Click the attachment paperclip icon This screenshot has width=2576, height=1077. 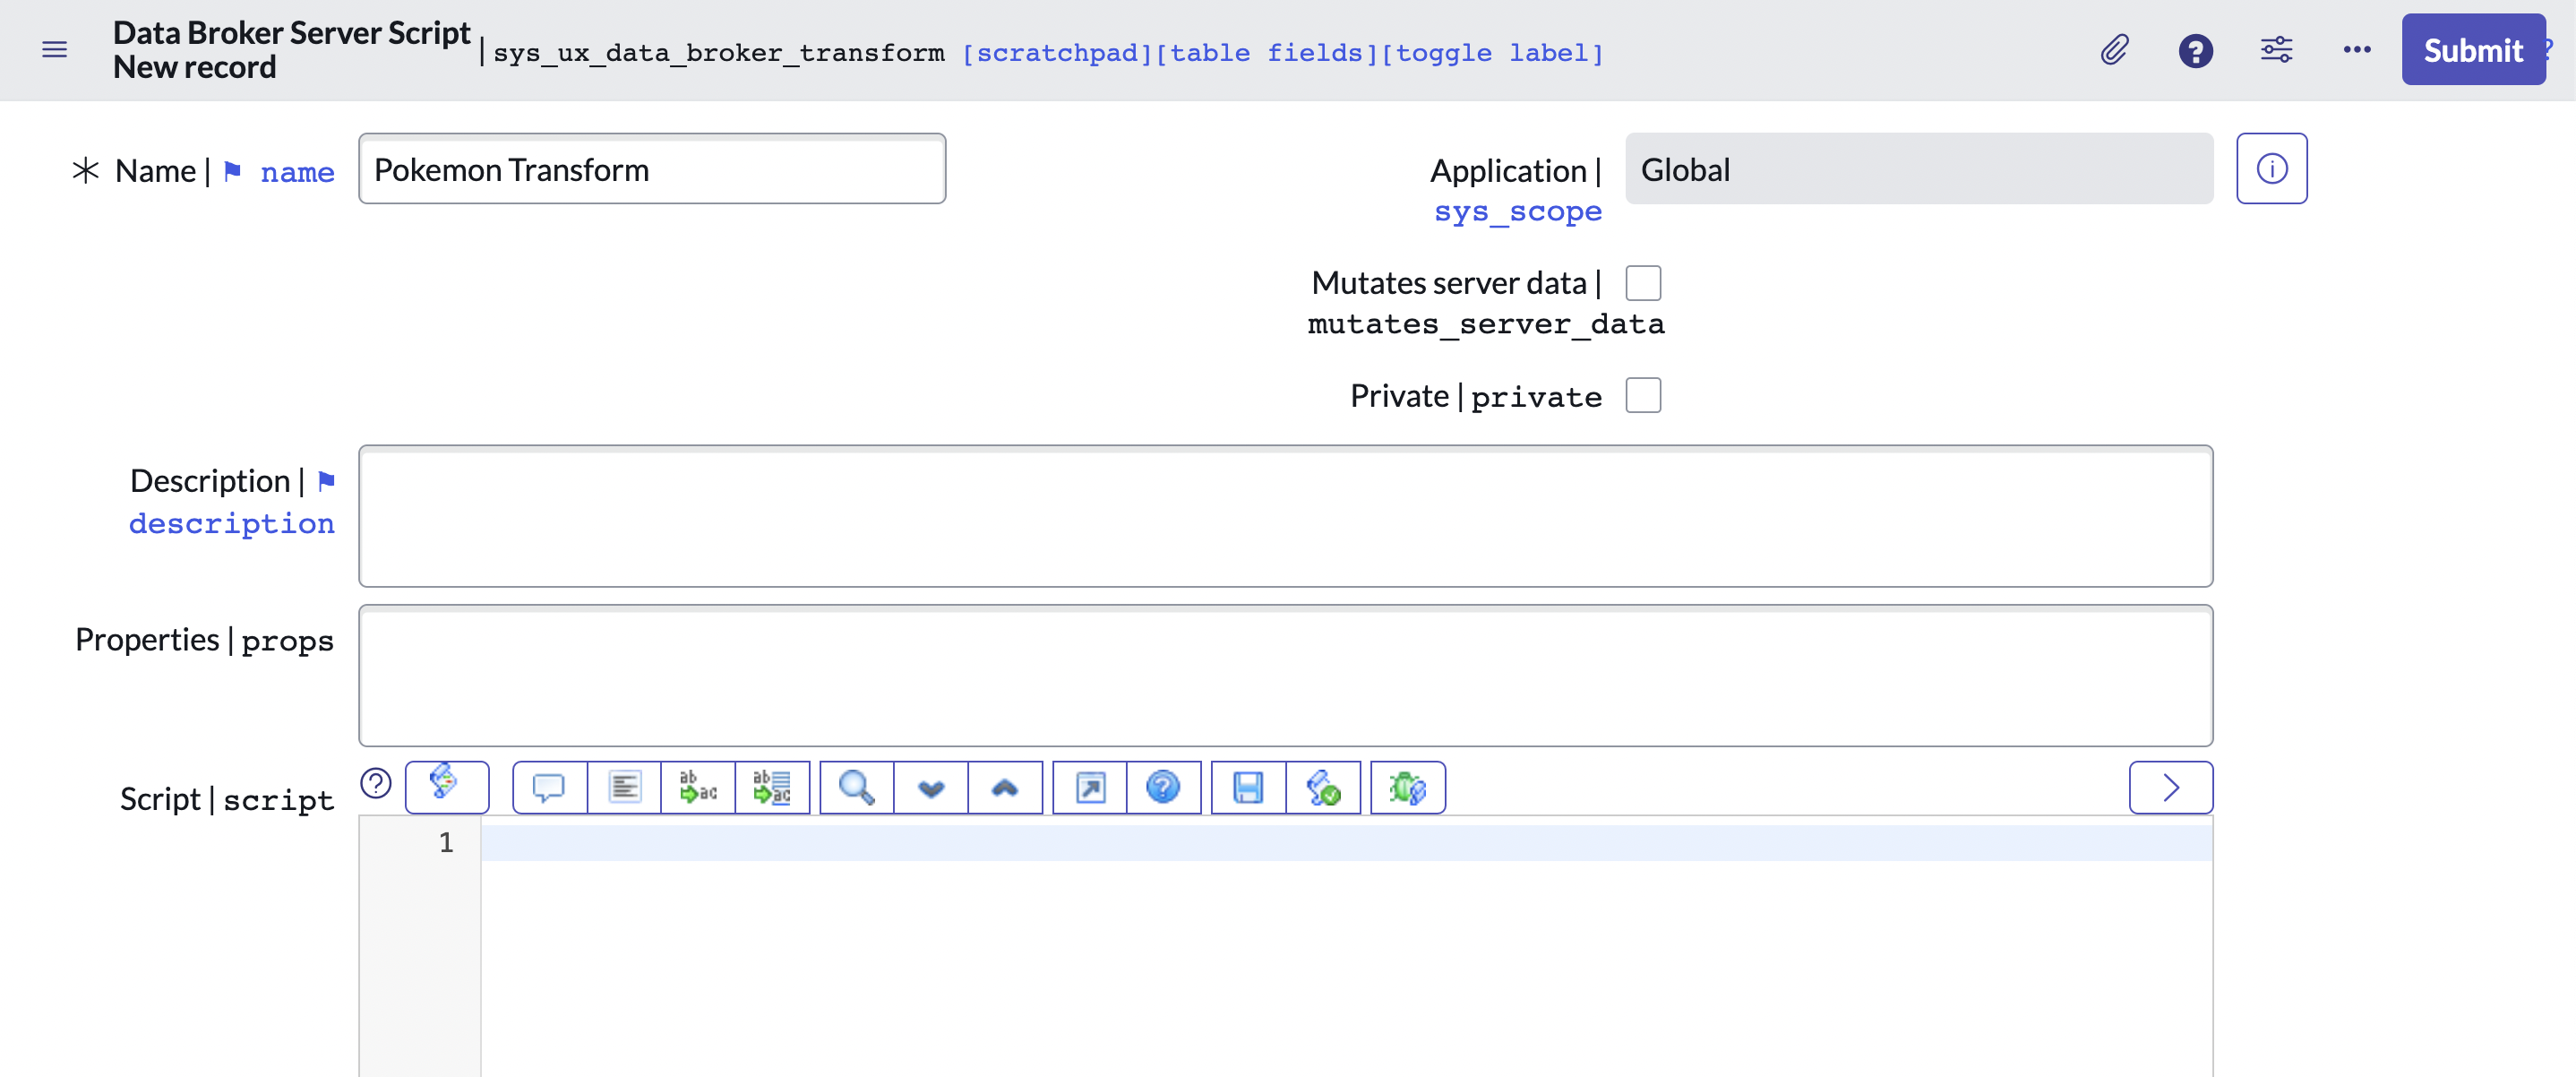pos(2113,50)
